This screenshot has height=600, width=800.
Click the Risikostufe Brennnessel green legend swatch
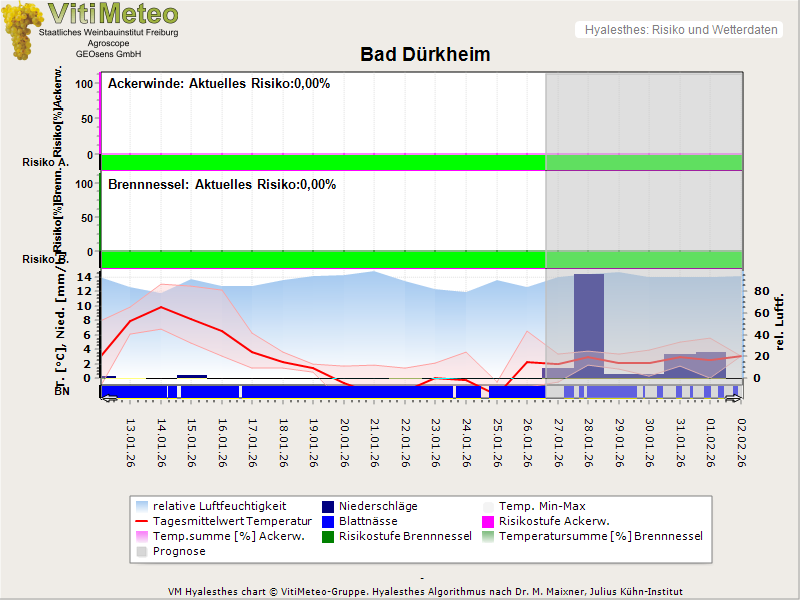coord(327,536)
